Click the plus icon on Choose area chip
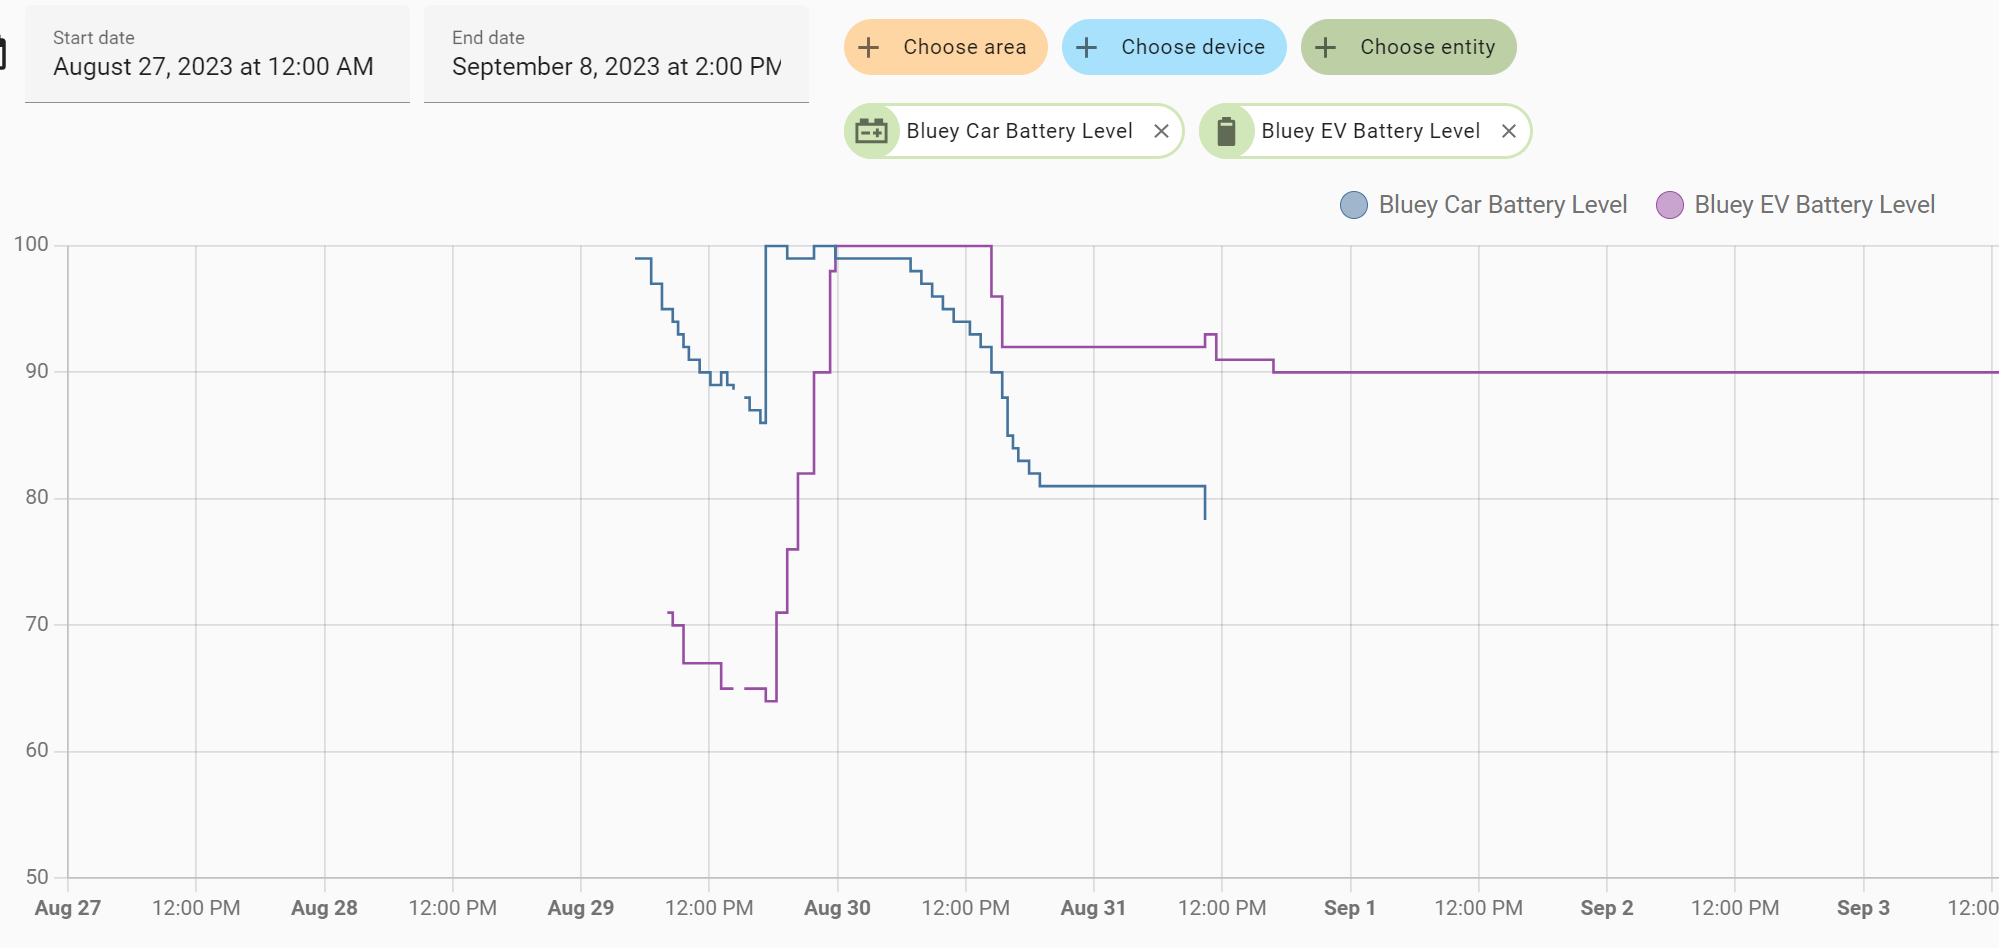The width and height of the screenshot is (1999, 948). tap(868, 46)
